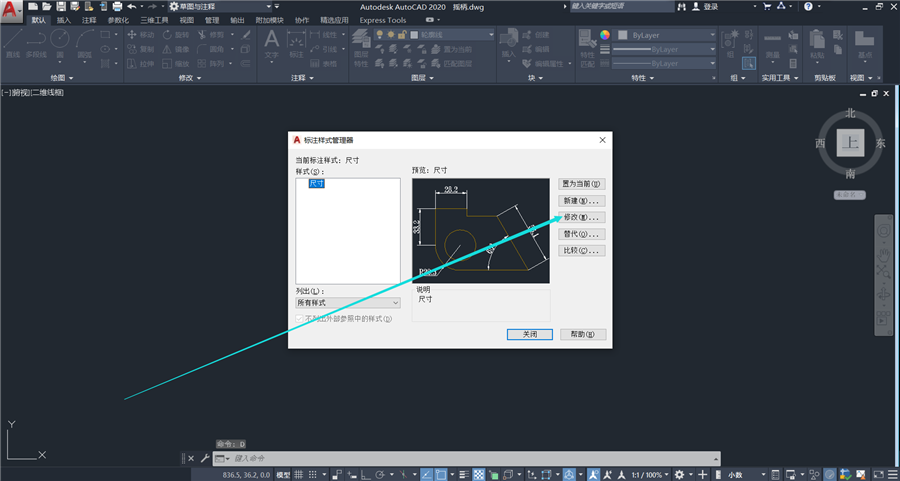Open the Layer Properties (图层特性) icon

click(360, 48)
